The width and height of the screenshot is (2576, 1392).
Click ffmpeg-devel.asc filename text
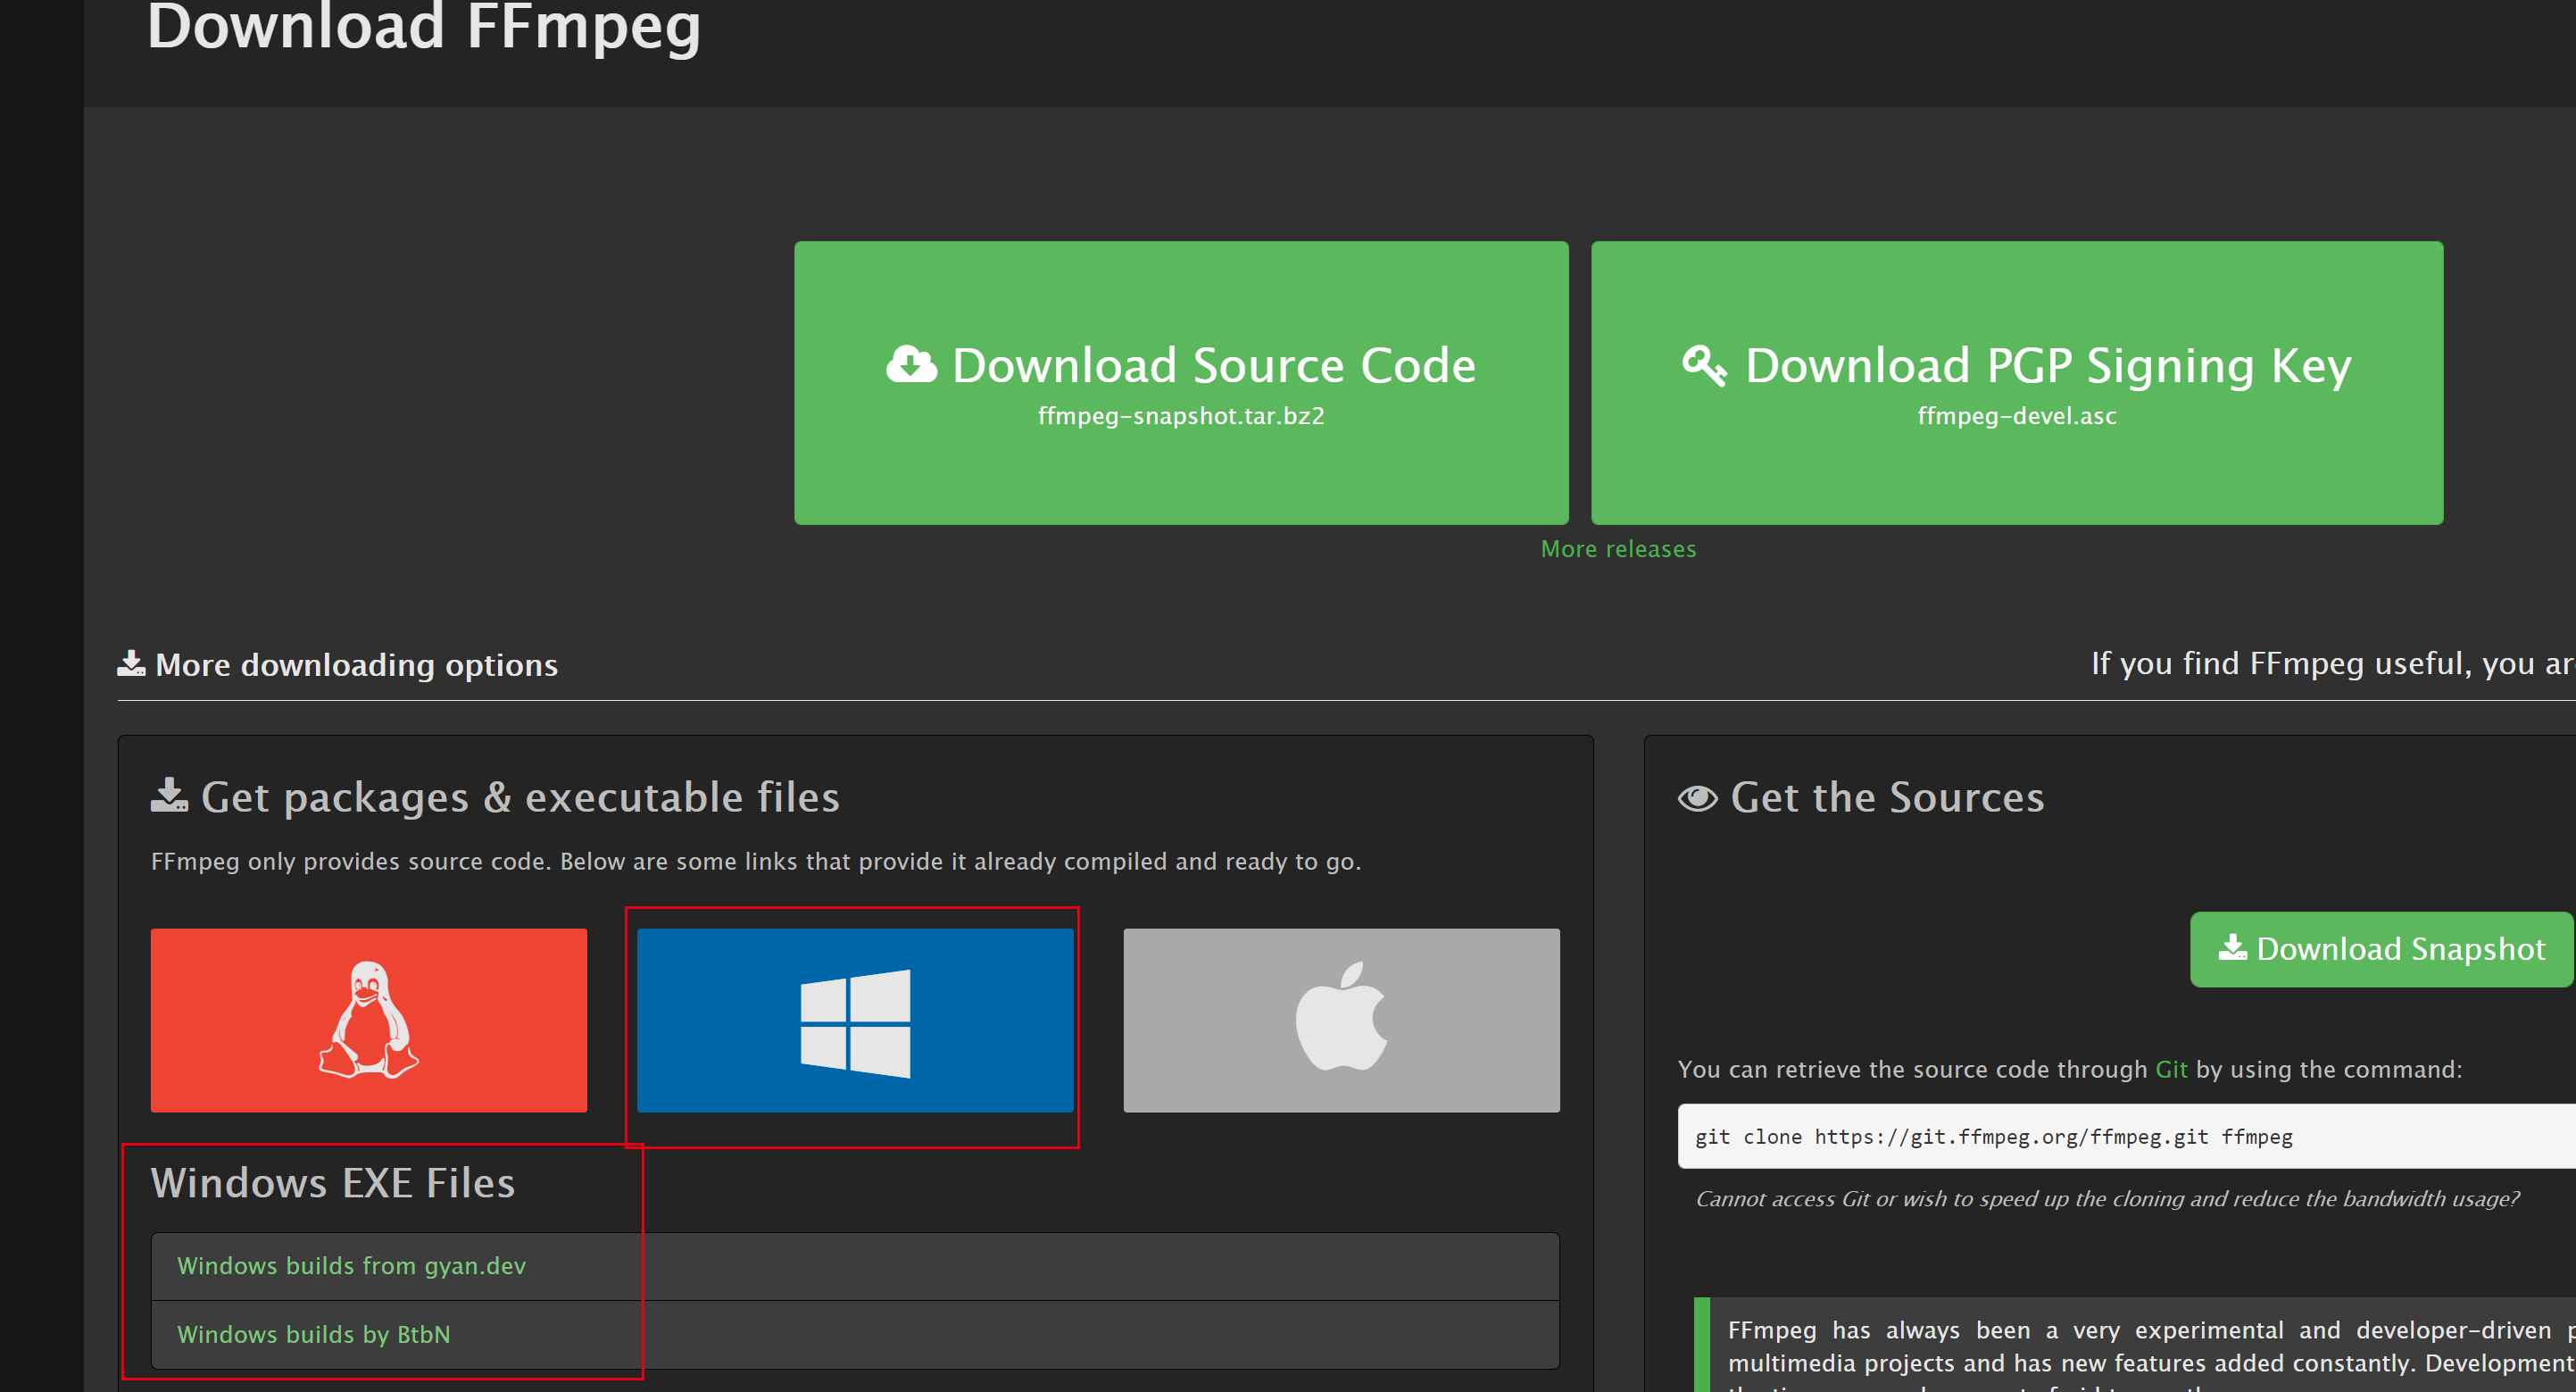pyautogui.click(x=2016, y=416)
